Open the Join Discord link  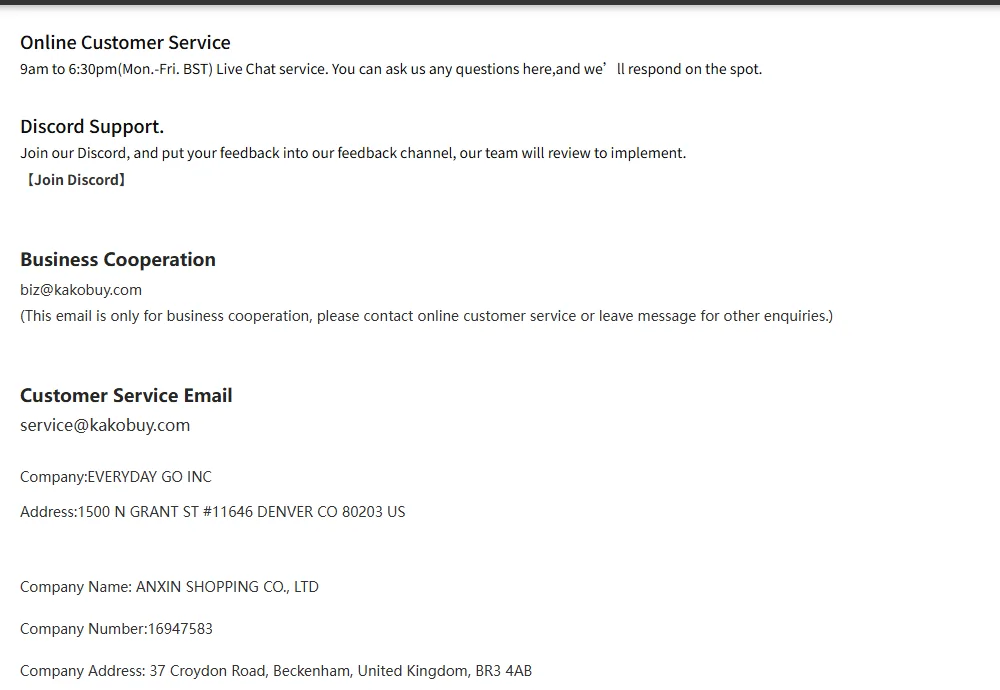coord(76,180)
